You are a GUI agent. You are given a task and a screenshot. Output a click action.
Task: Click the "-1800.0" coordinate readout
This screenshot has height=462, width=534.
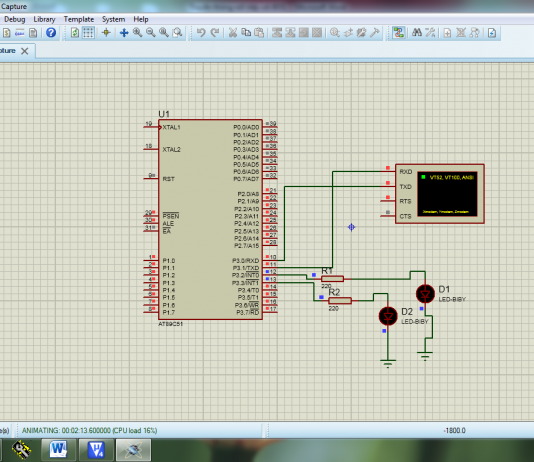[x=454, y=430]
